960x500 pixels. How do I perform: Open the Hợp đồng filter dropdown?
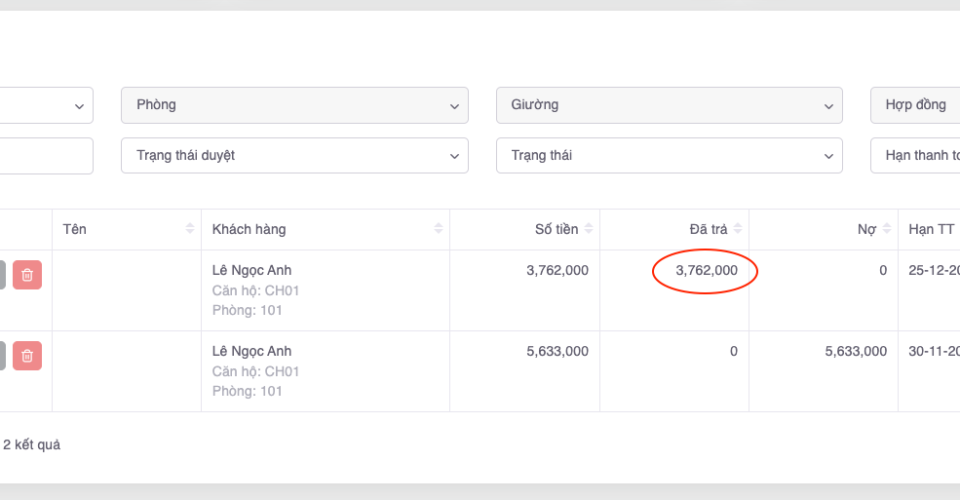915,105
